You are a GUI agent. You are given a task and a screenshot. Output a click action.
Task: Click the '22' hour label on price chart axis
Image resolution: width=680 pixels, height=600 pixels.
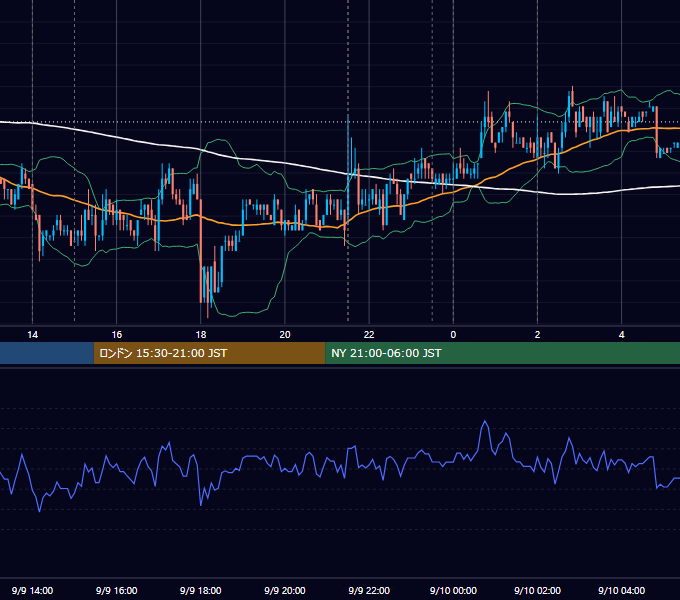(369, 335)
